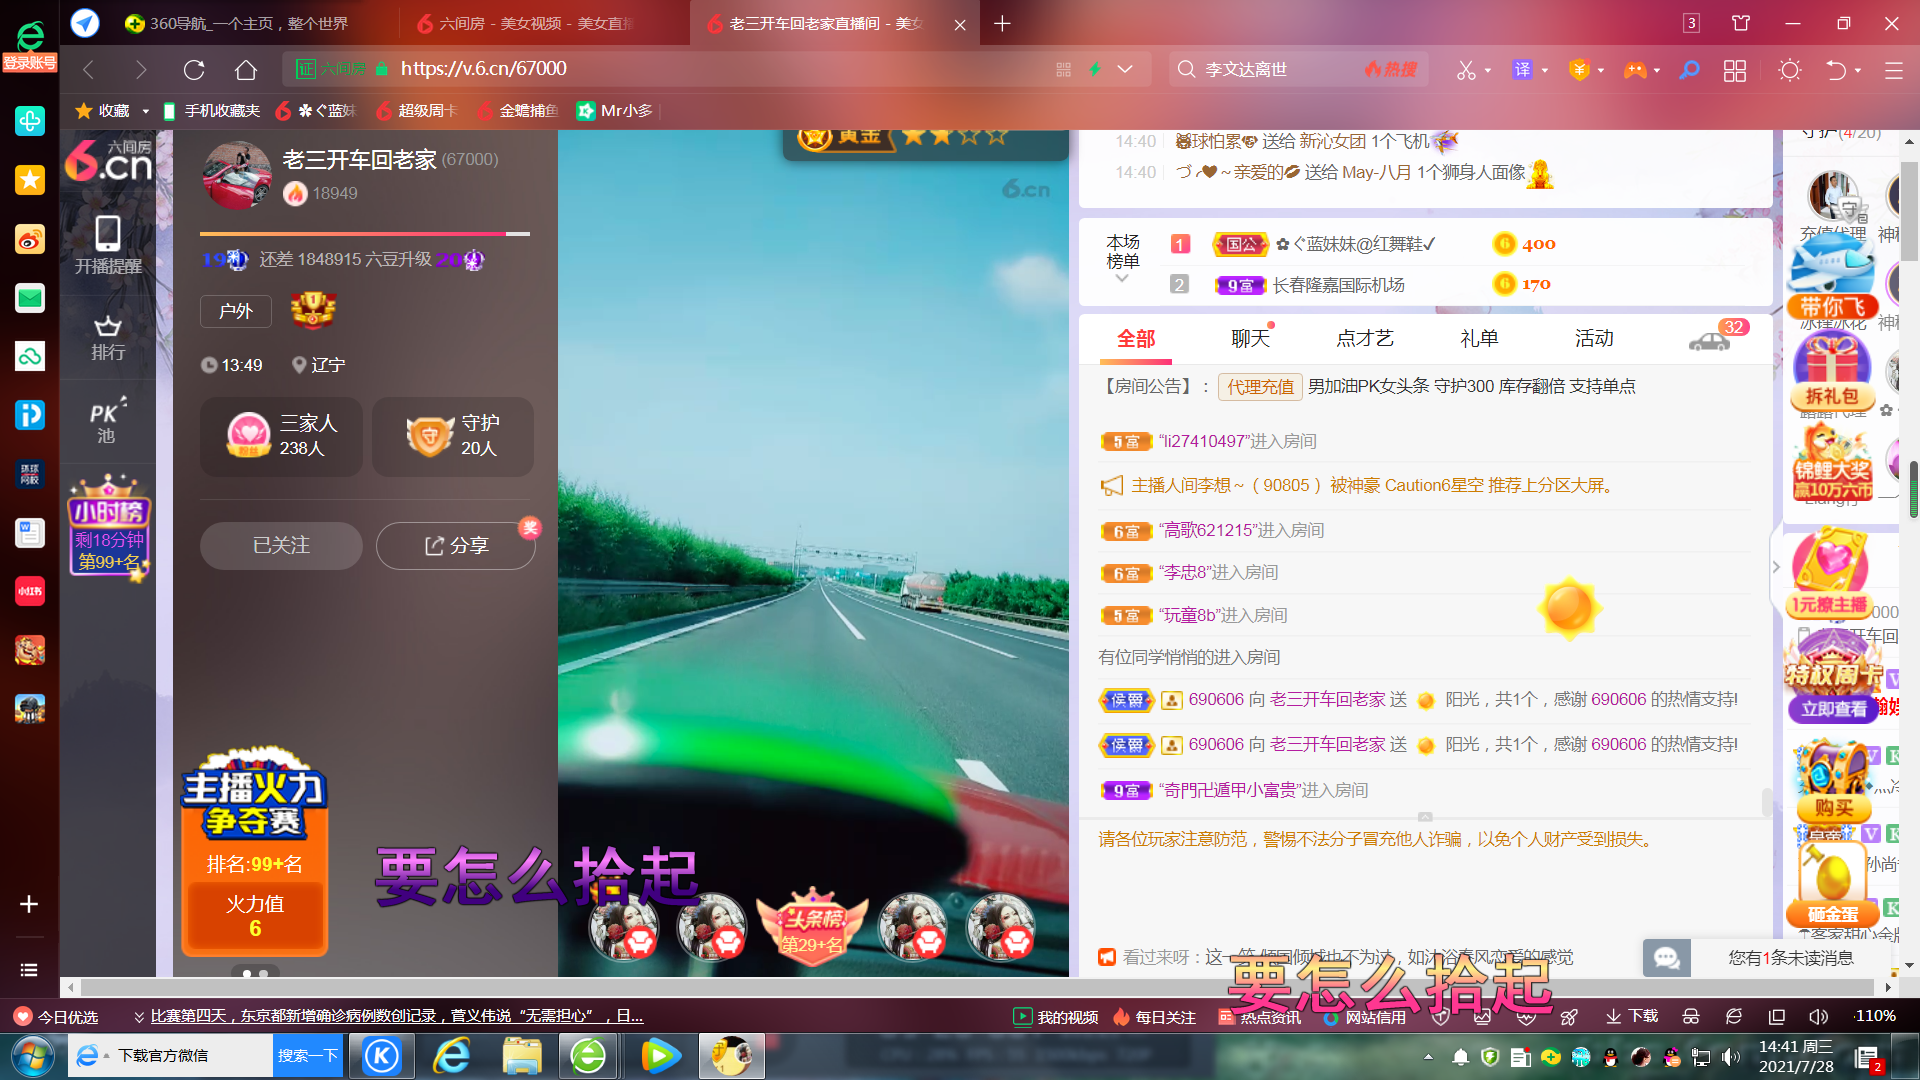Open the 守护 20人 guardian panel
This screenshot has height=1080, width=1920.
(453, 436)
